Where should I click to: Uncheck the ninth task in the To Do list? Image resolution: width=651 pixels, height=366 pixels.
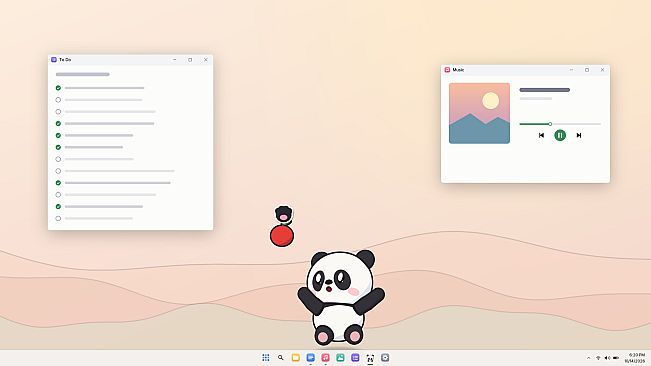tap(58, 183)
